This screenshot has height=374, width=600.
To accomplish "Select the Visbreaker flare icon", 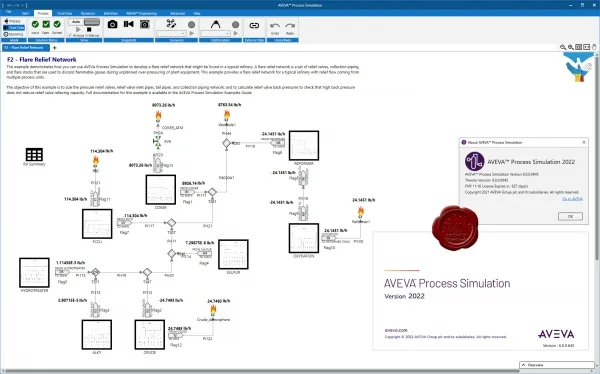I will [227, 115].
